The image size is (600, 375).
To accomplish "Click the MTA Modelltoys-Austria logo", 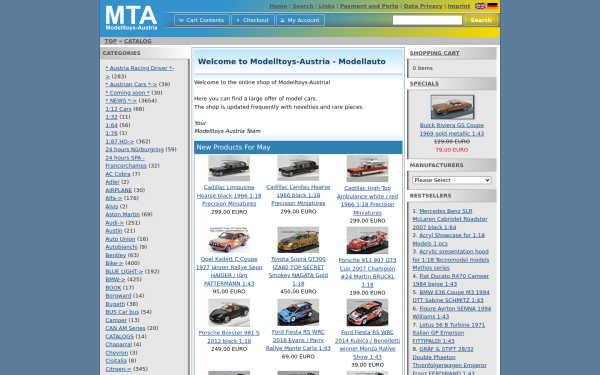I will click(131, 18).
